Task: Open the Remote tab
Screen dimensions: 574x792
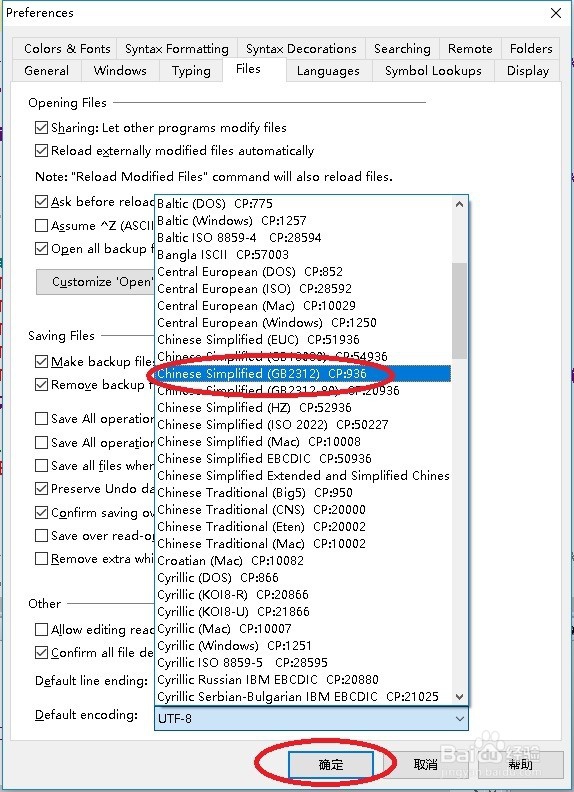Action: [470, 48]
